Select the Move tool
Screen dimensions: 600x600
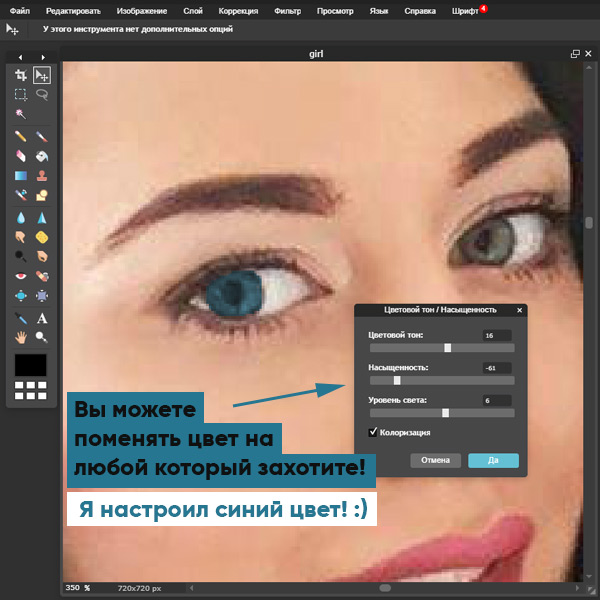41,75
